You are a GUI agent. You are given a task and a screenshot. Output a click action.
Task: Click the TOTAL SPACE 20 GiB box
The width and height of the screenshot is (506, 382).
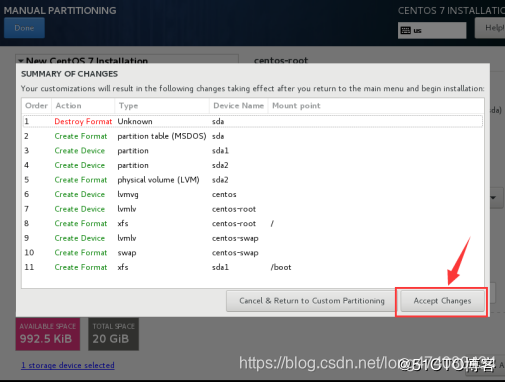tap(113, 334)
